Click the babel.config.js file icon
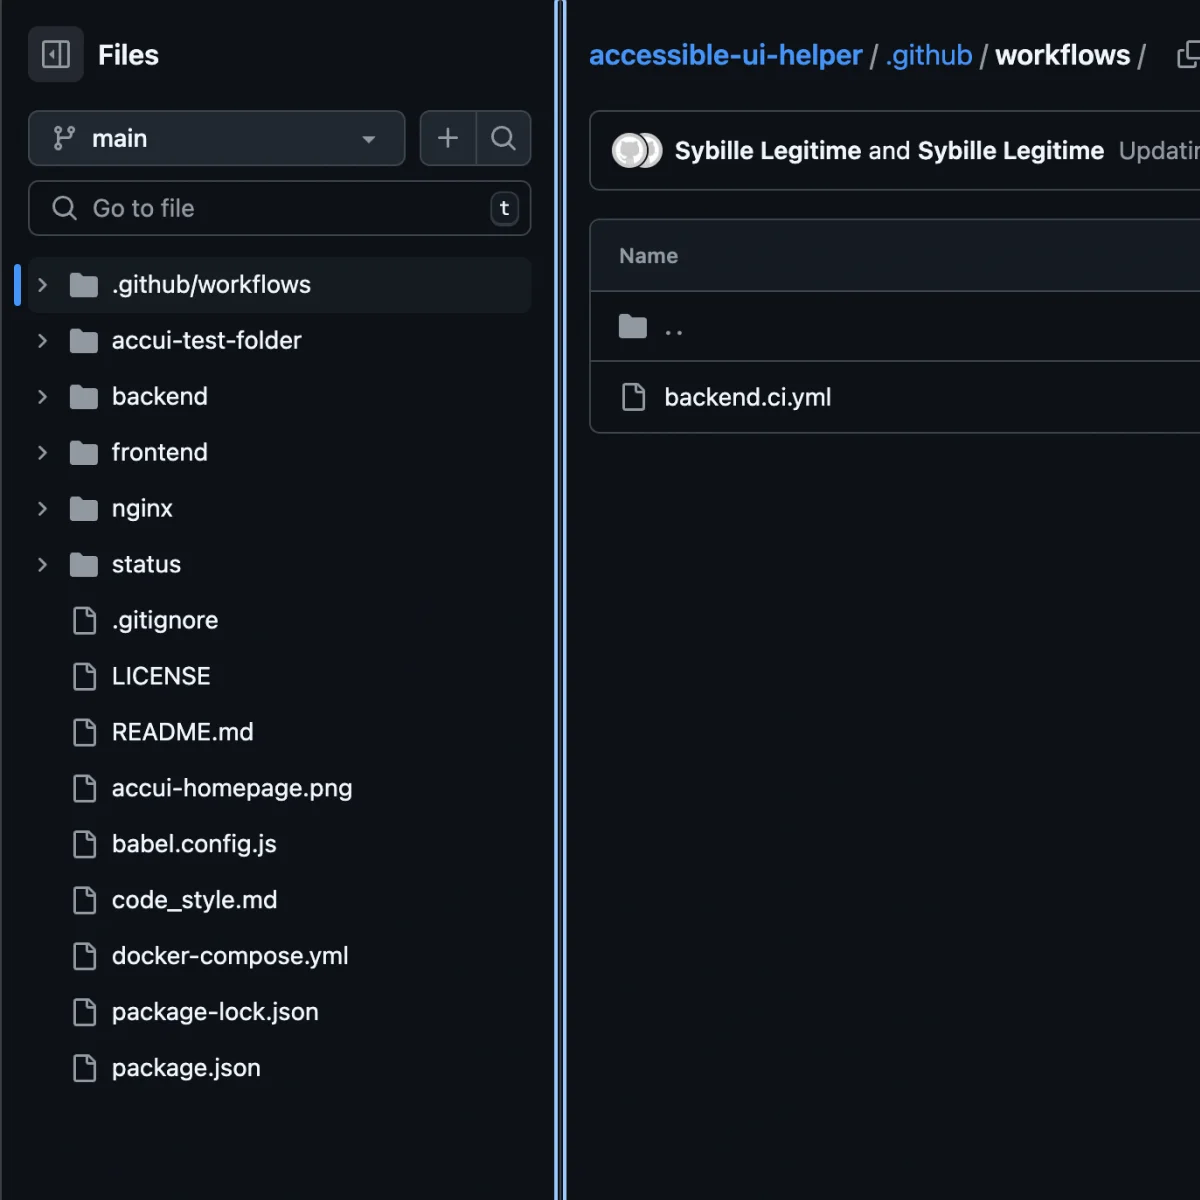 [x=85, y=845]
